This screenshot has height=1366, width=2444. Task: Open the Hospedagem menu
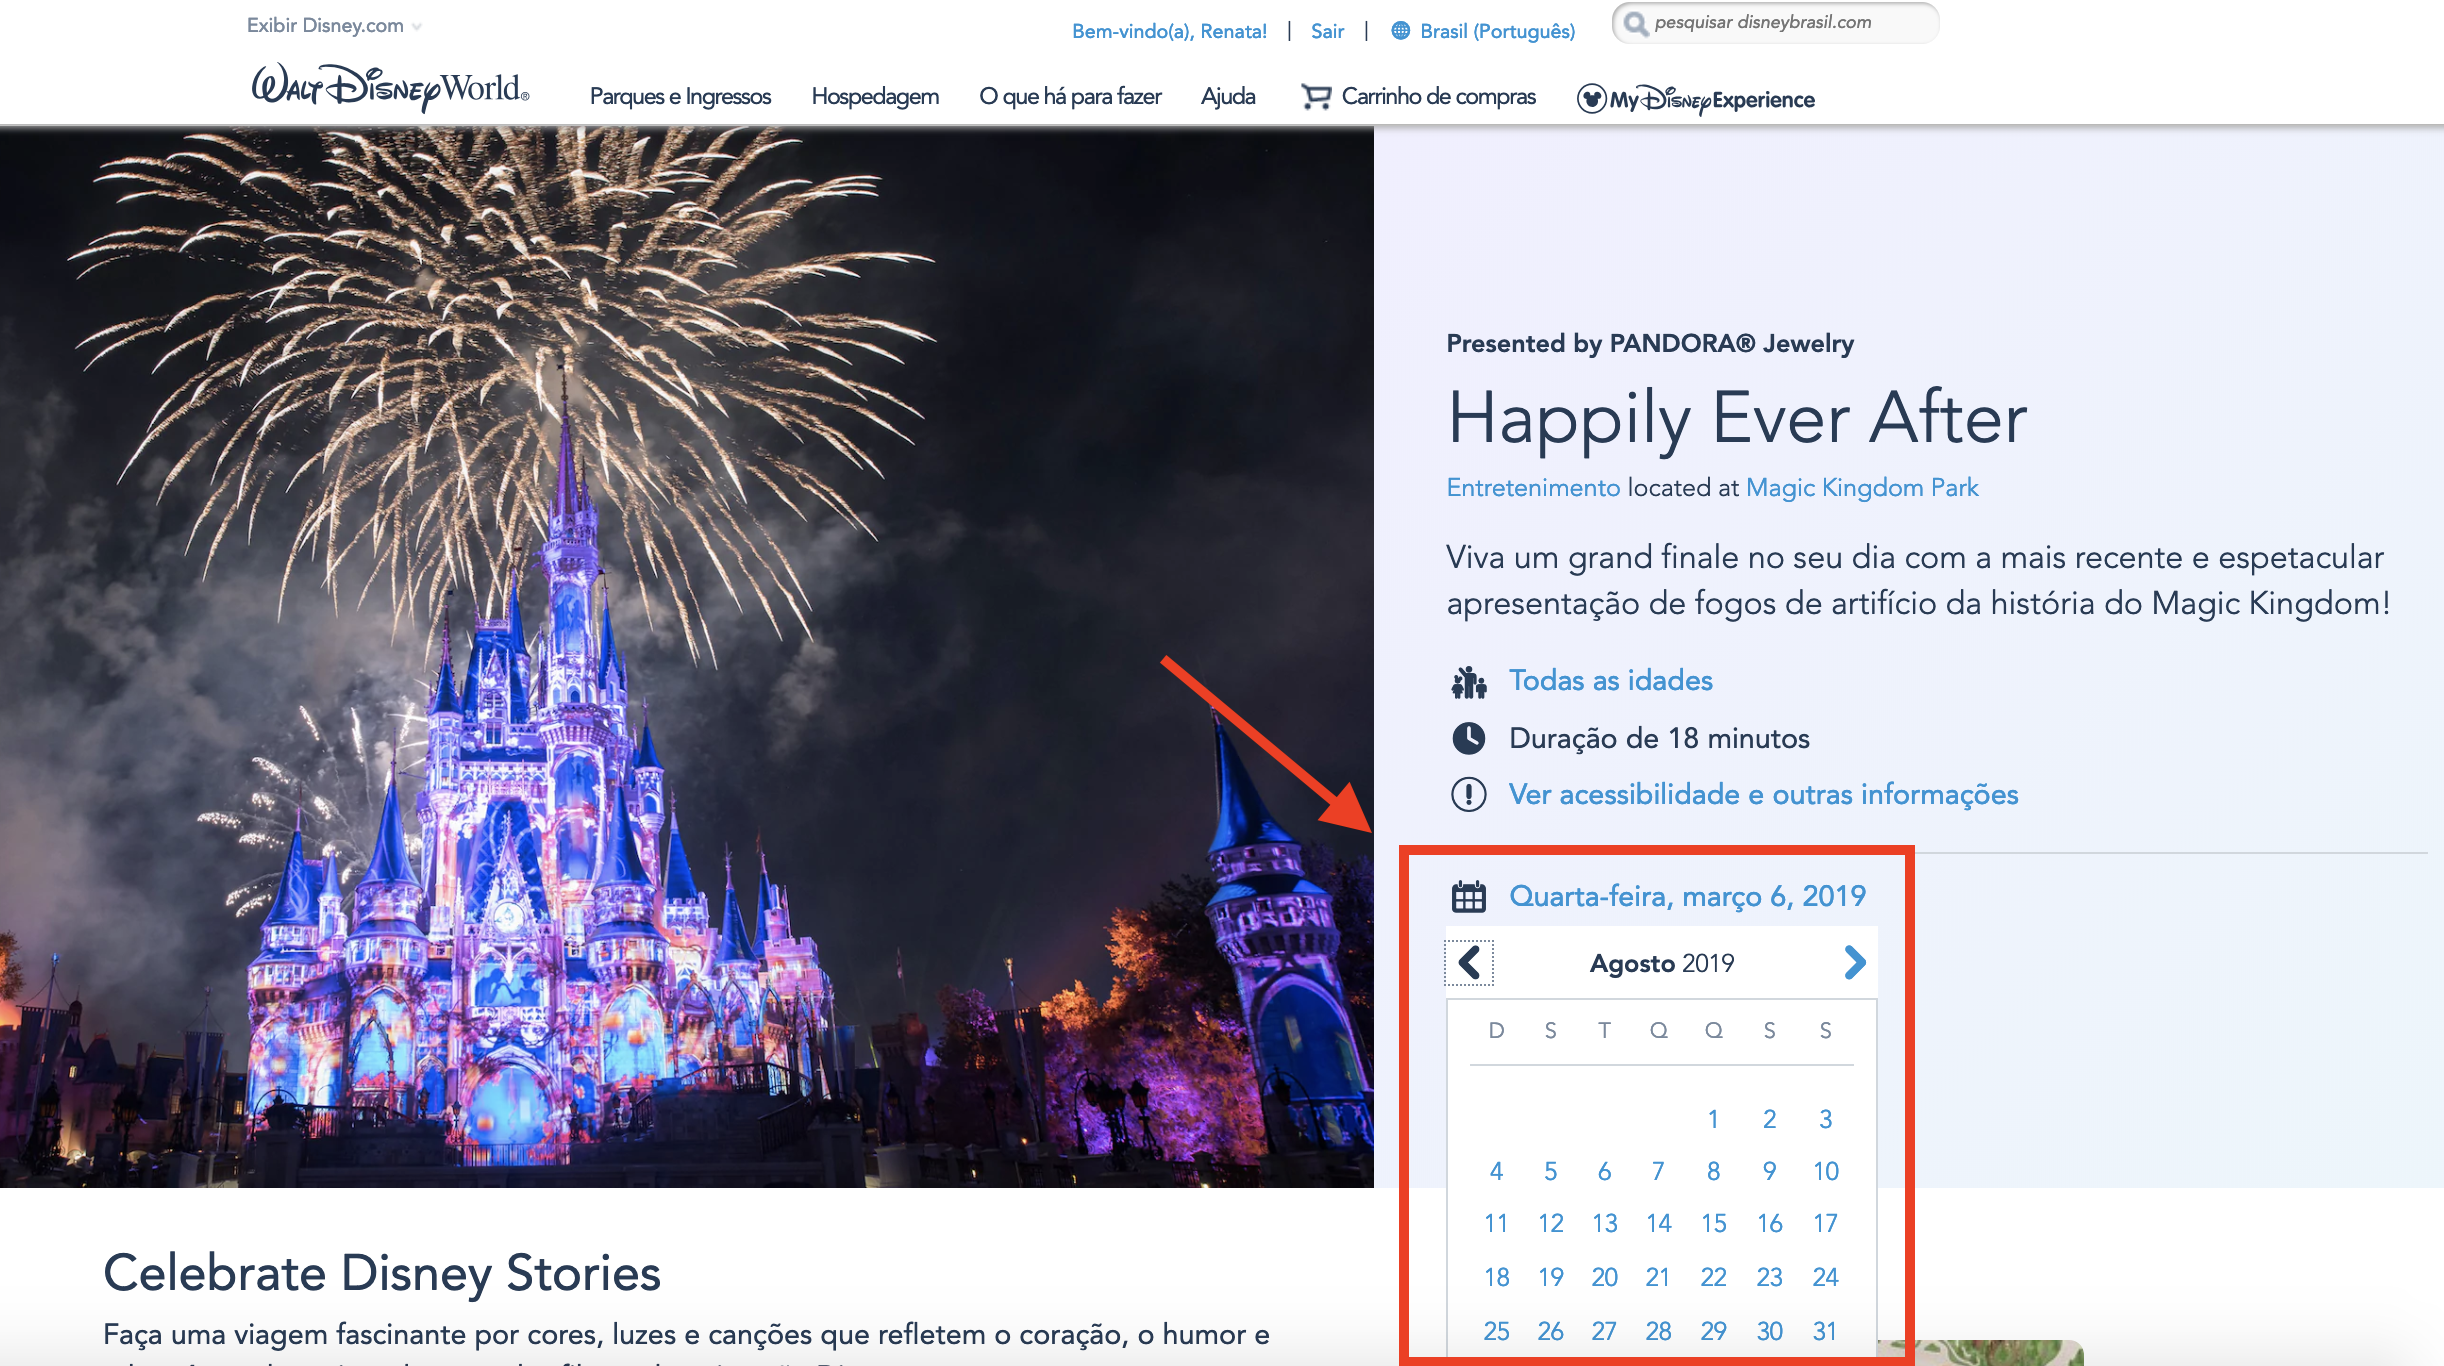tap(875, 97)
